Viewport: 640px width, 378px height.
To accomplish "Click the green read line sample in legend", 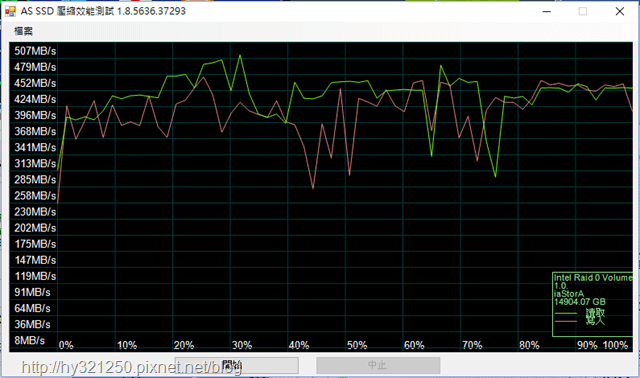I will 566,314.
